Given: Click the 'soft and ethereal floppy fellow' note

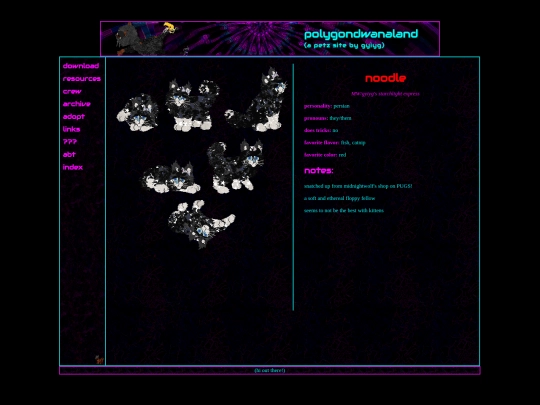Looking at the screenshot, I should [x=339, y=198].
